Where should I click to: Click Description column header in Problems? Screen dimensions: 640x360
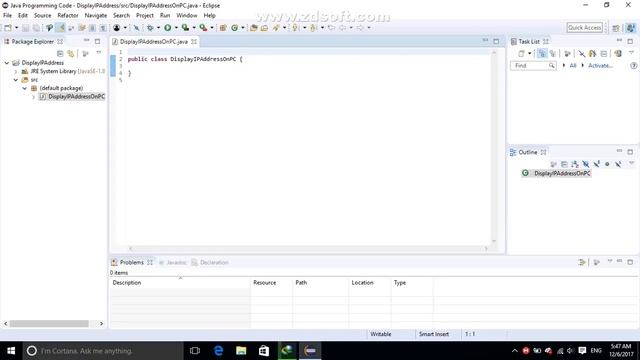click(x=180, y=282)
